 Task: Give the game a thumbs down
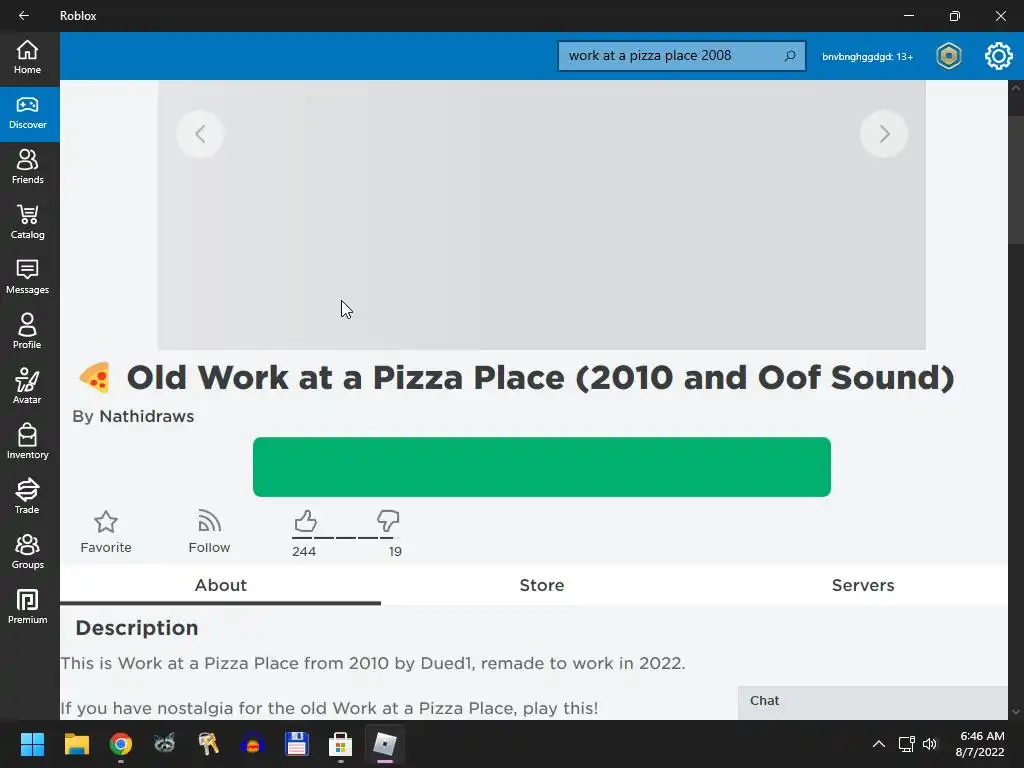(x=388, y=520)
